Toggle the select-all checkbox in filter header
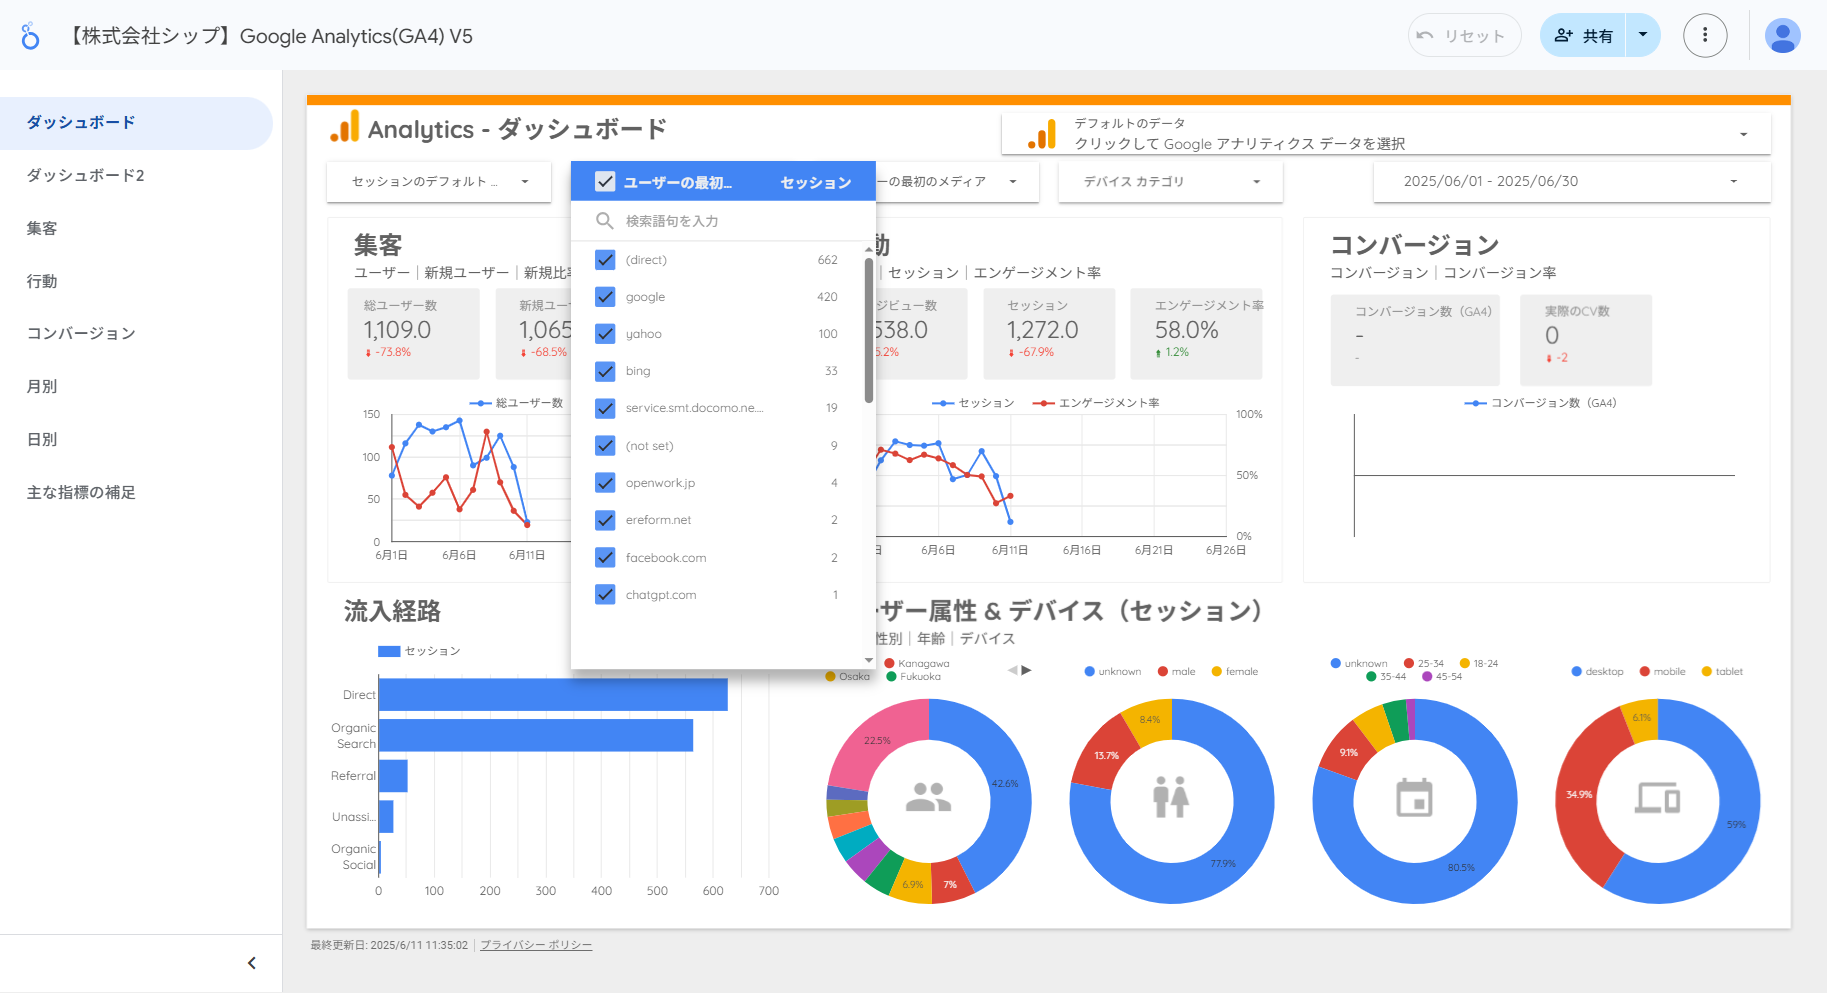Image resolution: width=1827 pixels, height=993 pixels. click(x=605, y=182)
